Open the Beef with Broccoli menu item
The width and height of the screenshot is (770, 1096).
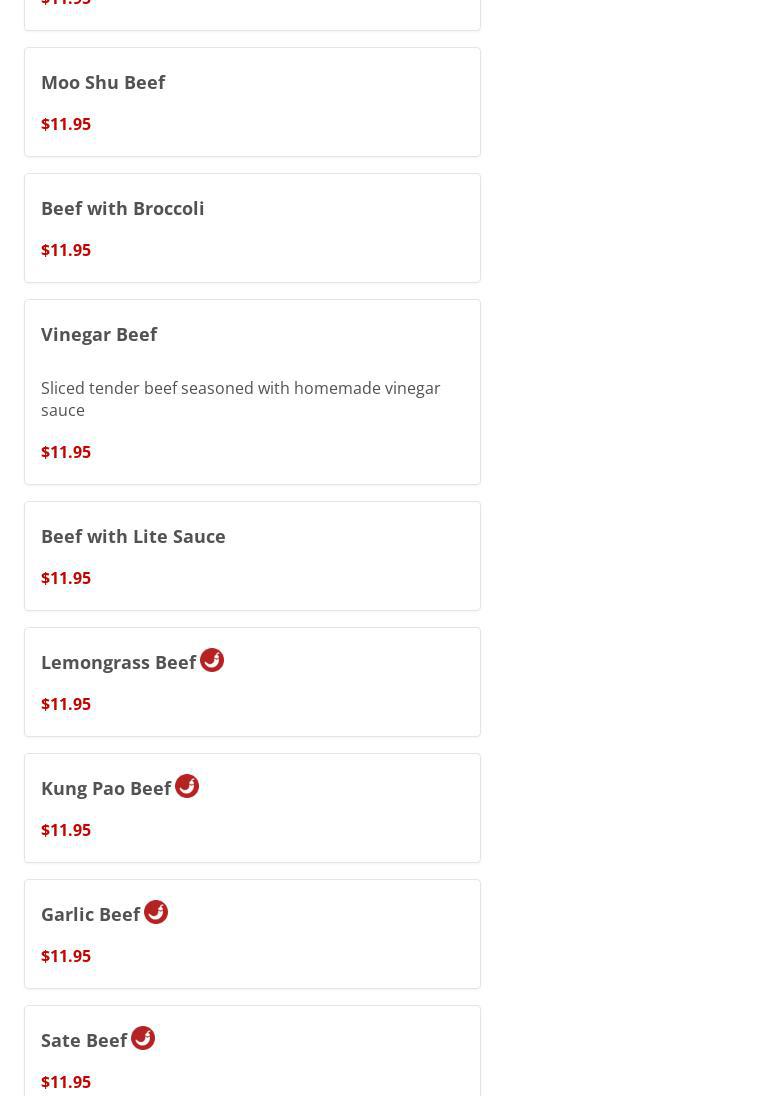click(123, 208)
